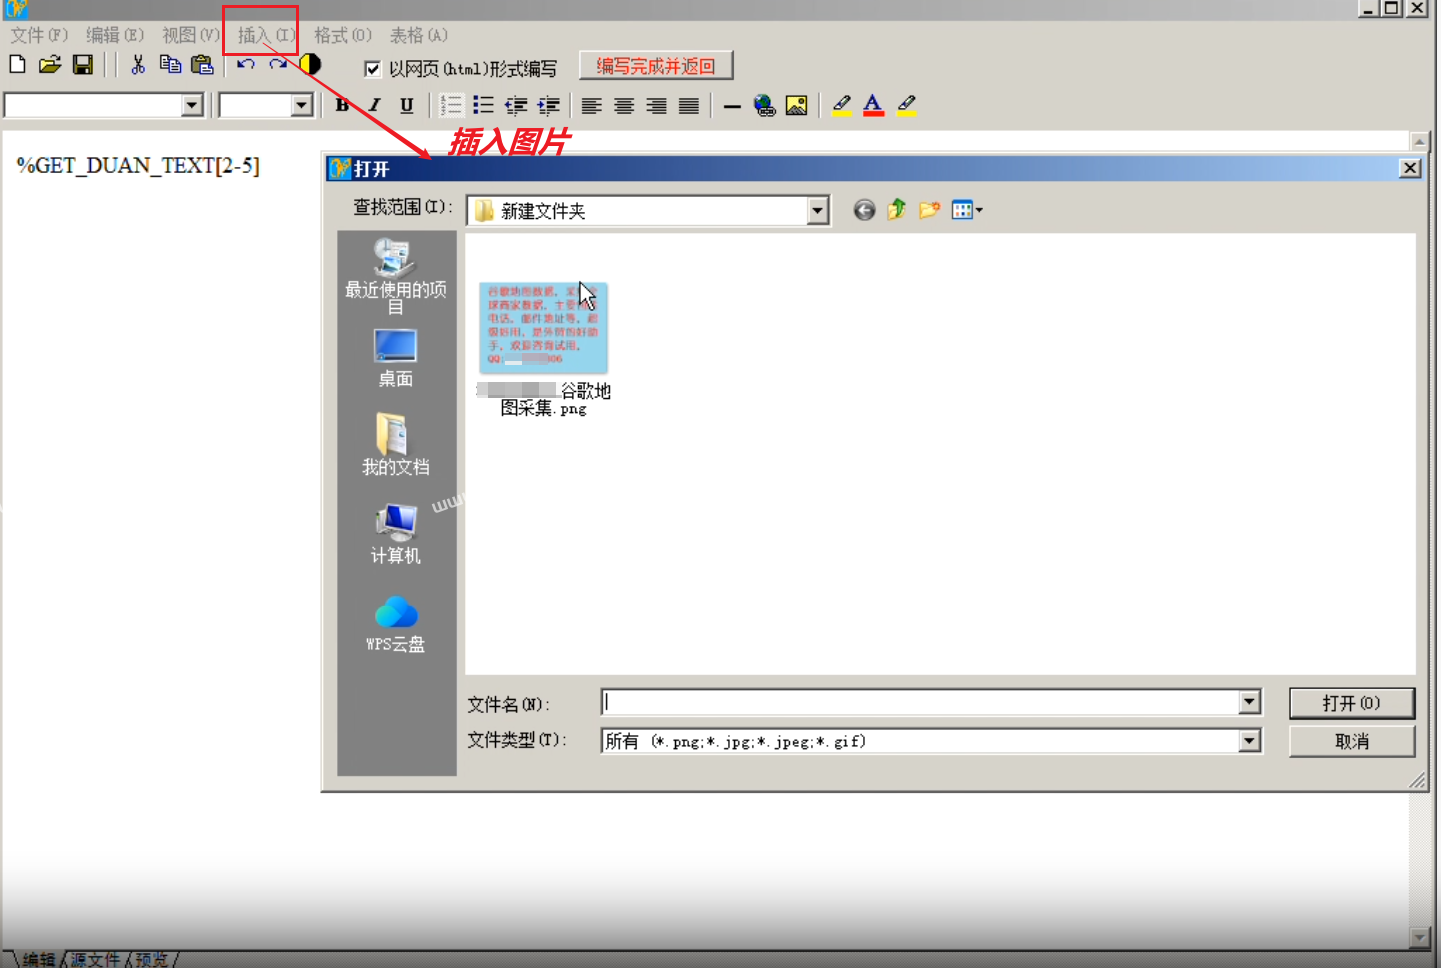Pick the red font color tool

[x=874, y=105]
